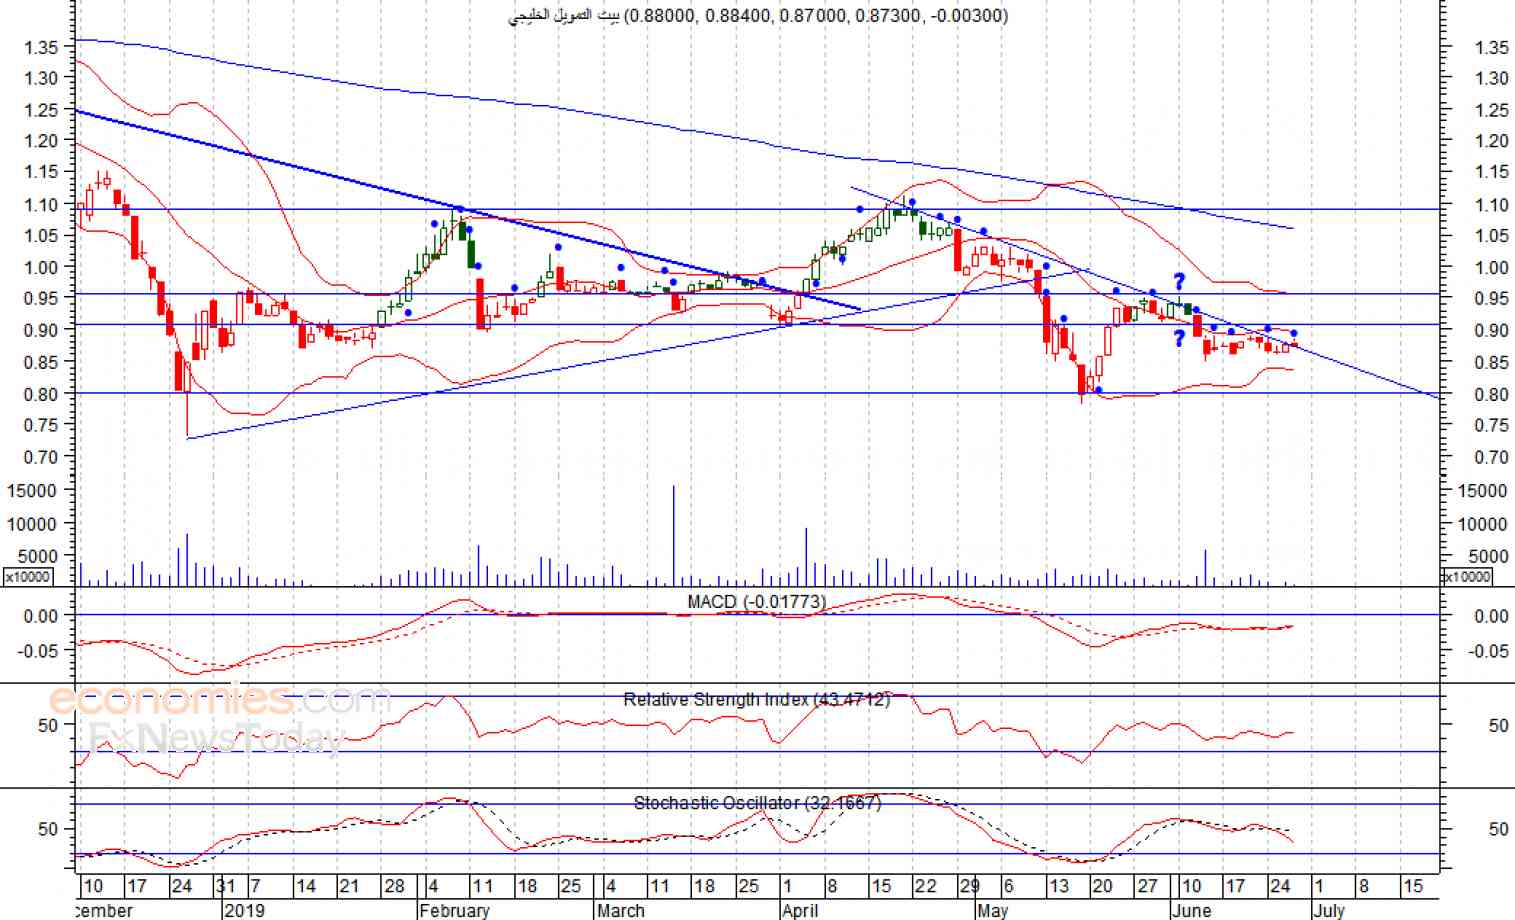1515x920 pixels.
Task: Click the x10000 volume multiplier box on left
Action: click(28, 577)
